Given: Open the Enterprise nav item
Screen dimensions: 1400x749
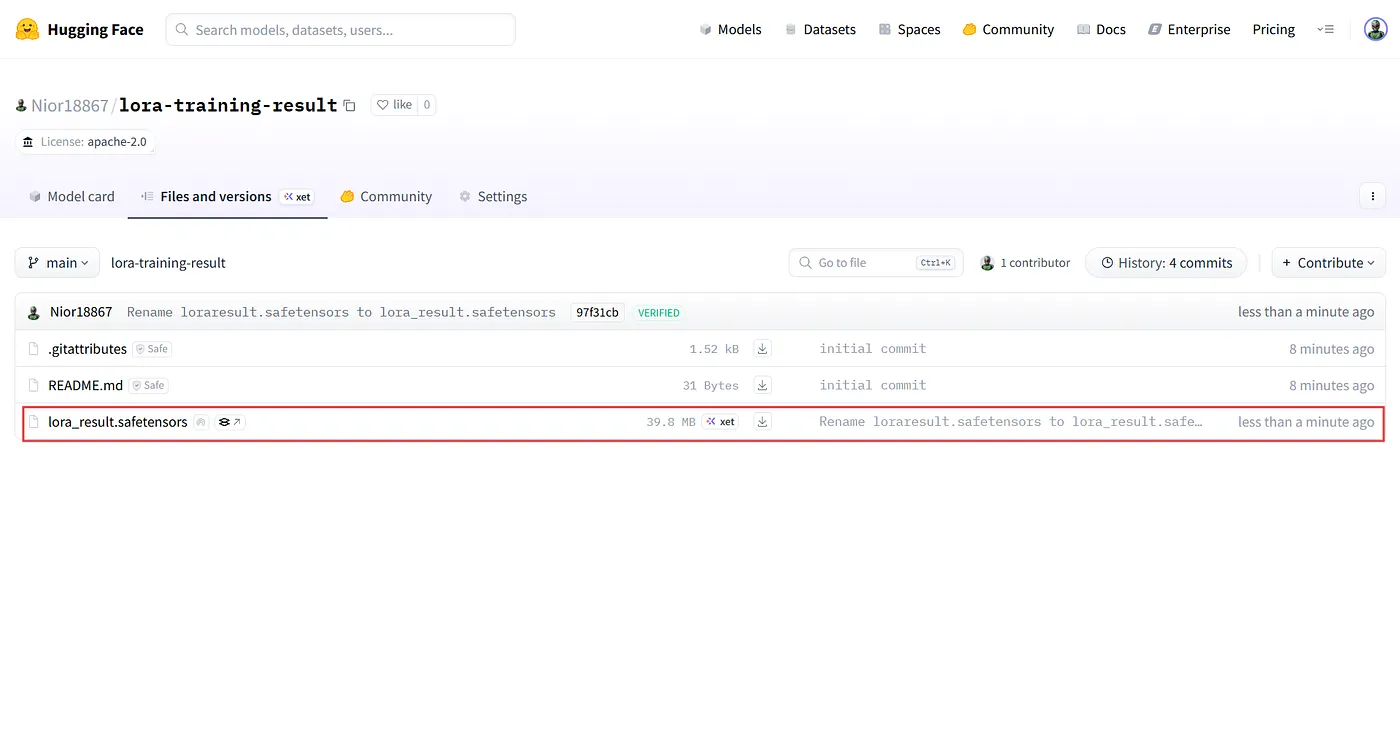Looking at the screenshot, I should [1189, 30].
